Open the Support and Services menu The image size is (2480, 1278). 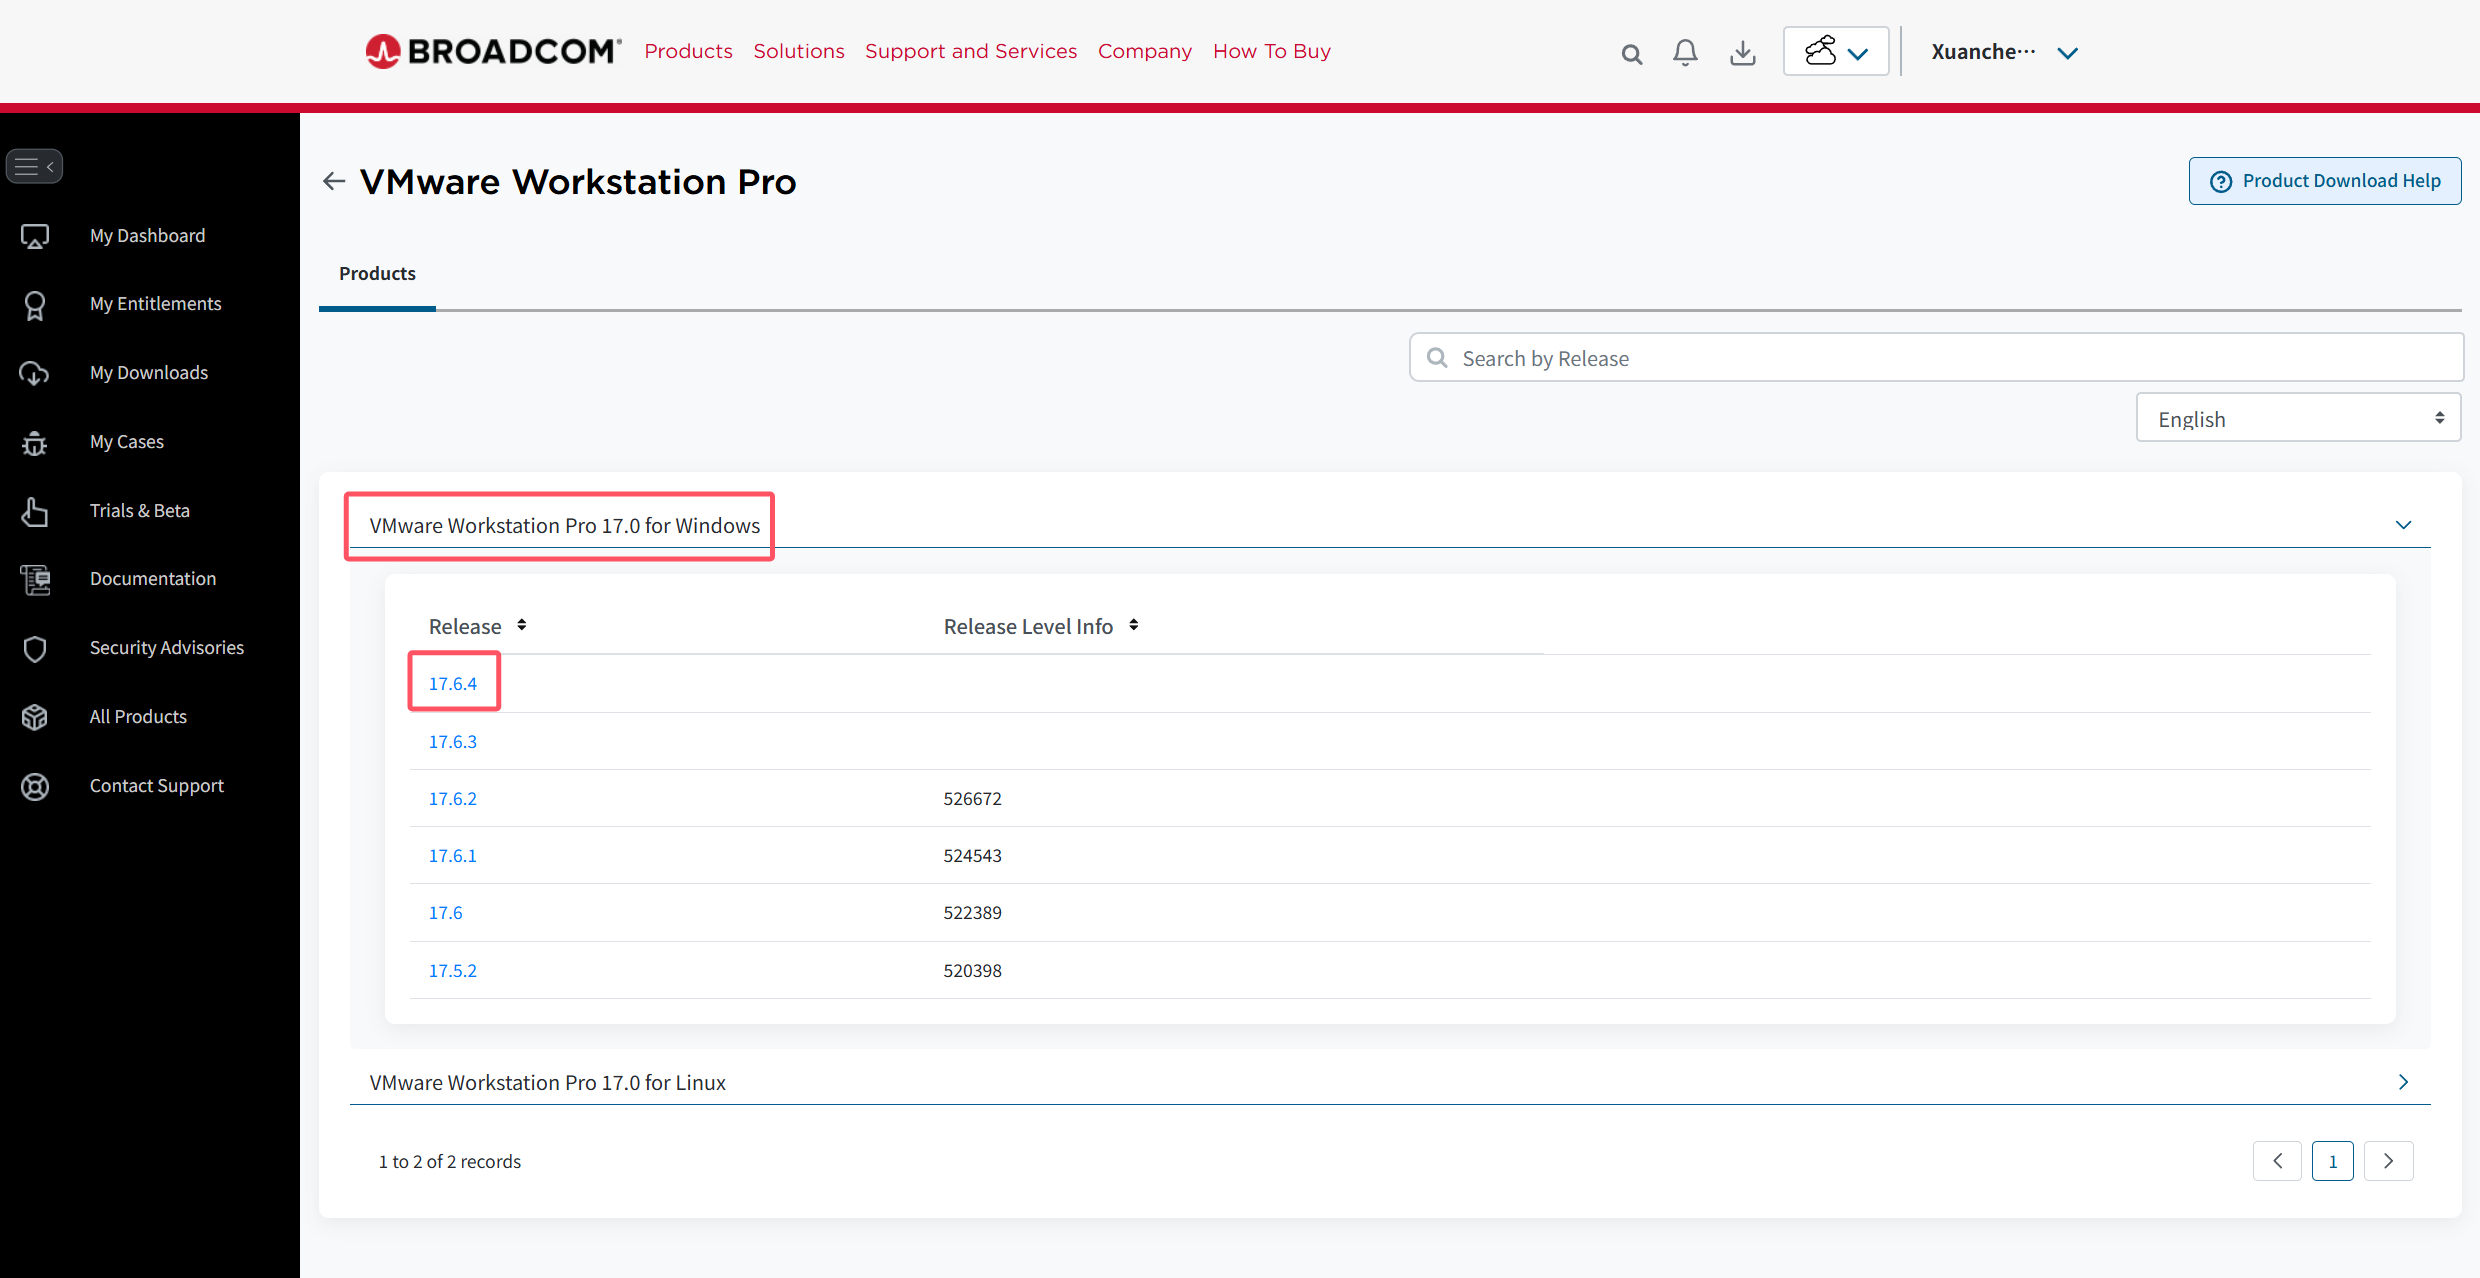click(x=970, y=51)
